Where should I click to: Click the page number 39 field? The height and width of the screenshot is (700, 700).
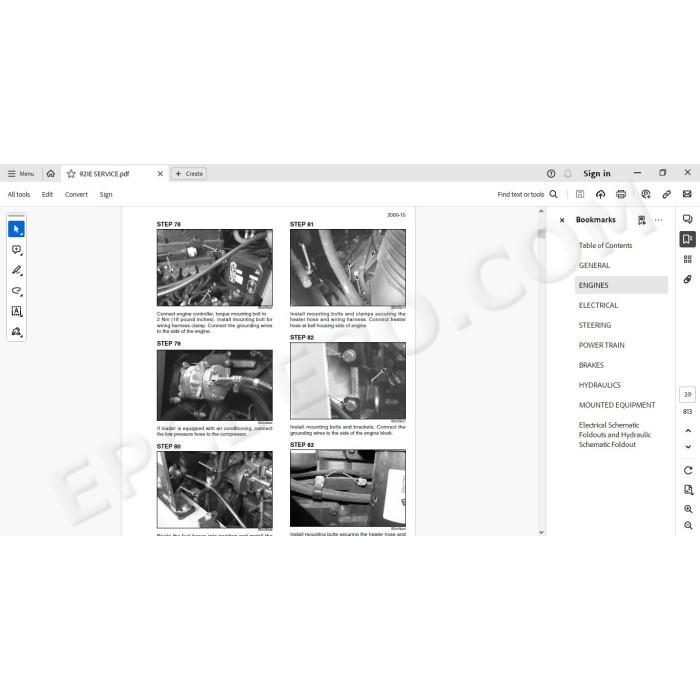click(688, 395)
